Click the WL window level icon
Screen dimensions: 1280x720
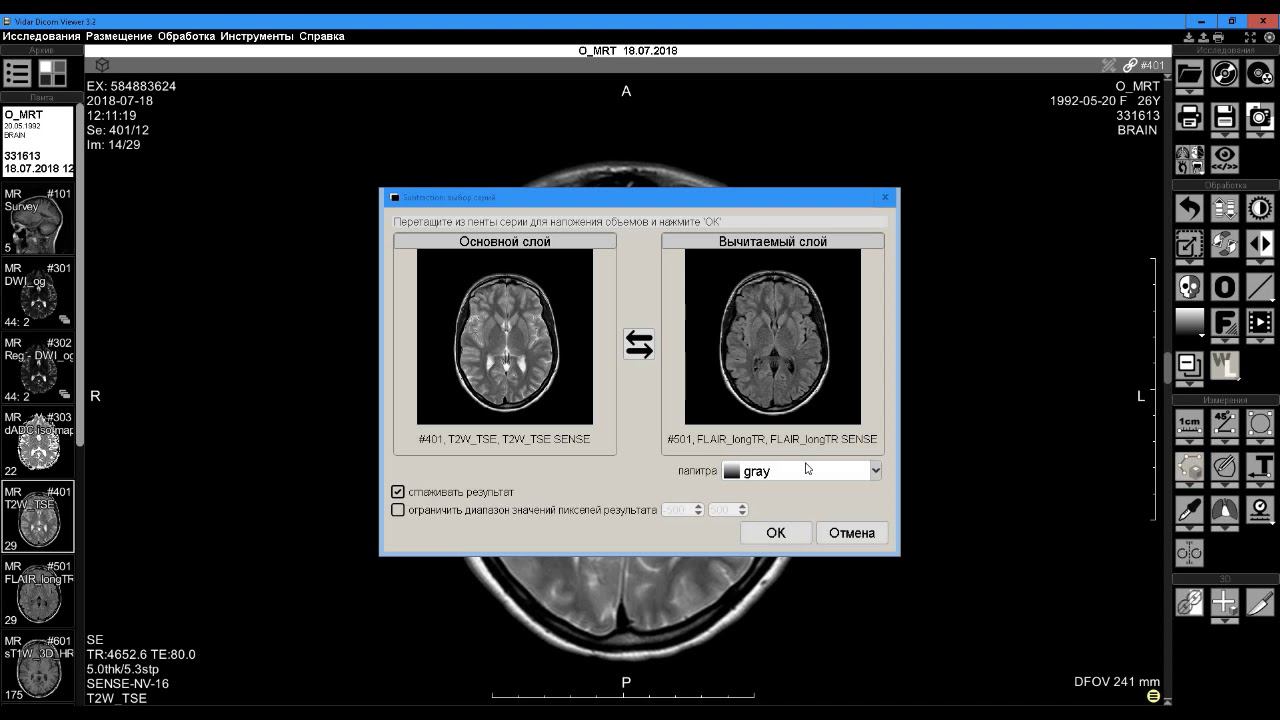click(1224, 365)
